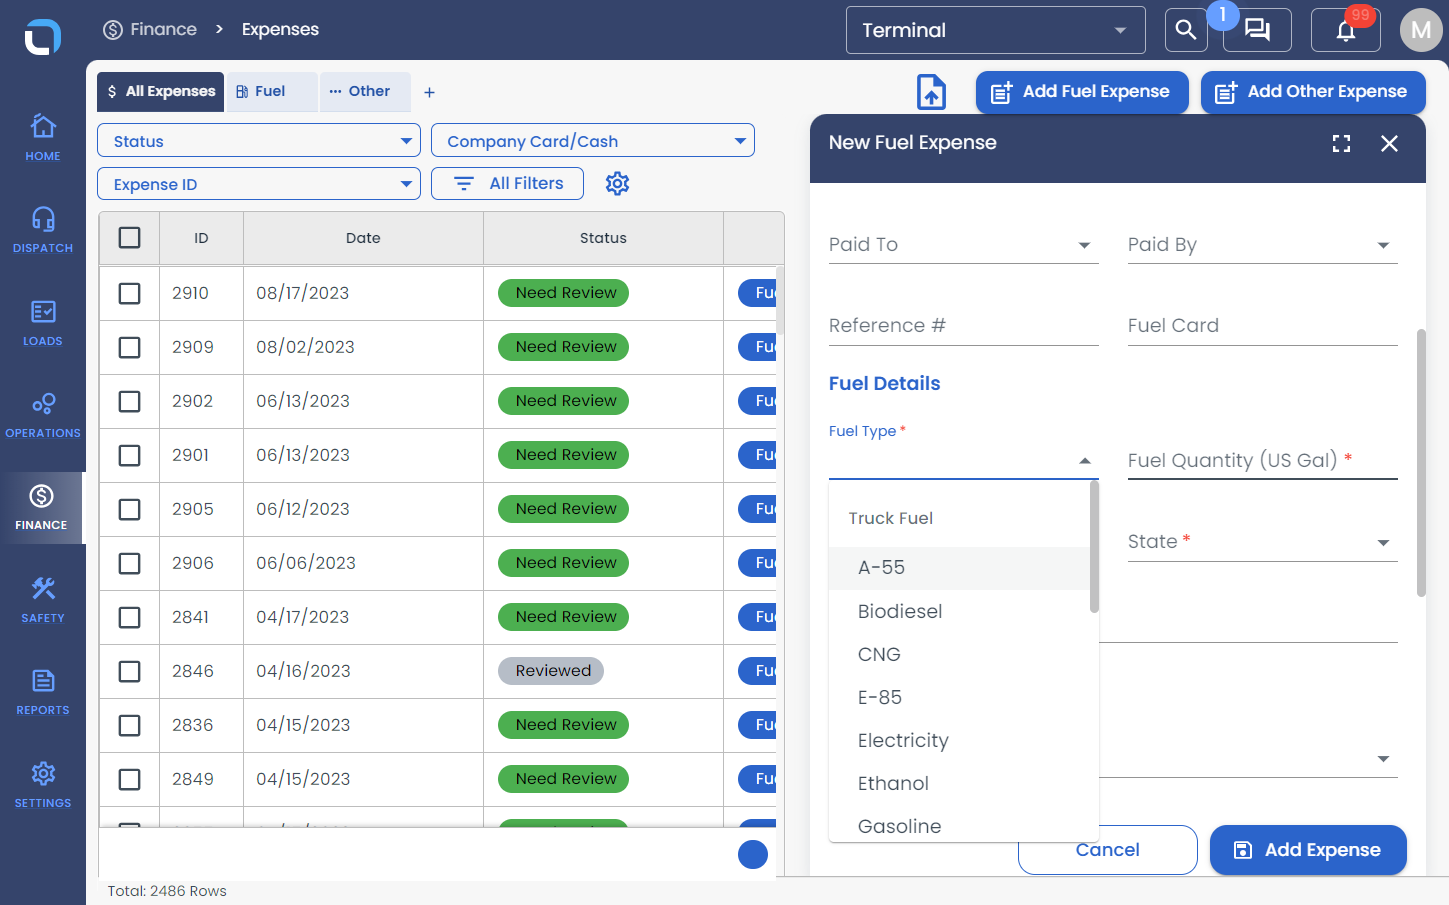Screen dimensions: 1449x905
Task: Open the Terminal dropdown
Action: coord(996,30)
